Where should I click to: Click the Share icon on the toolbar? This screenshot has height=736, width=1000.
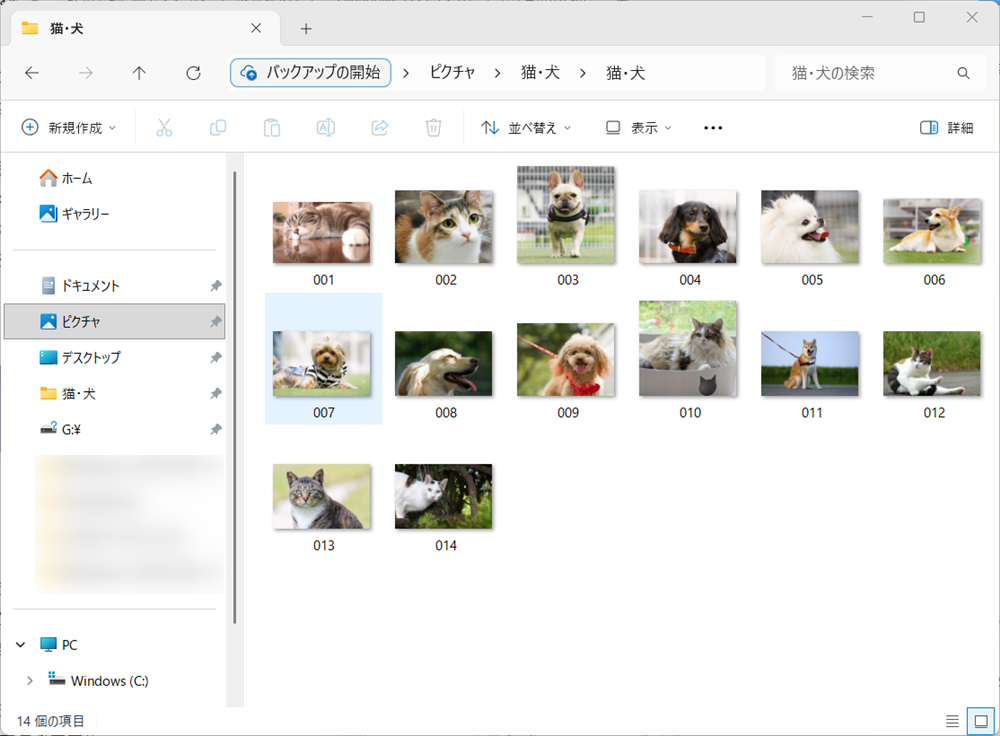(379, 127)
